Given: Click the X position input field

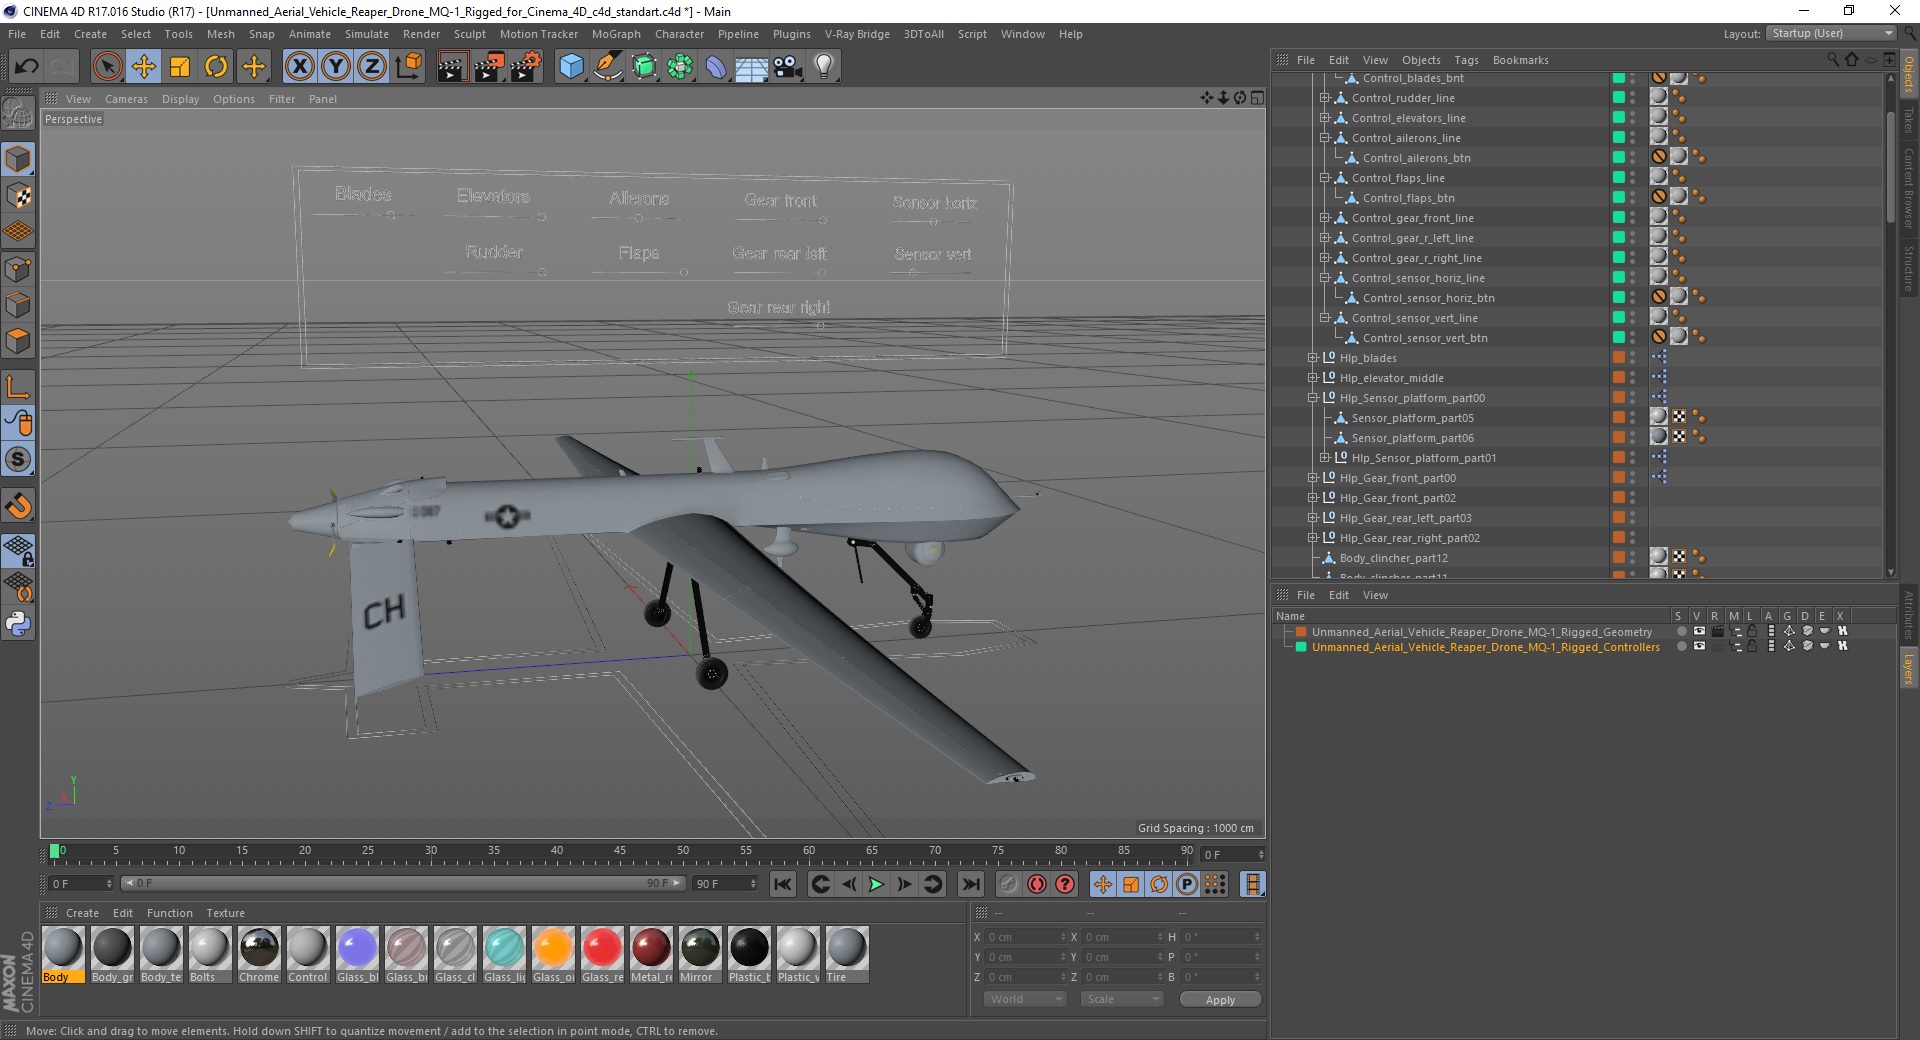Looking at the screenshot, I should point(1025,937).
